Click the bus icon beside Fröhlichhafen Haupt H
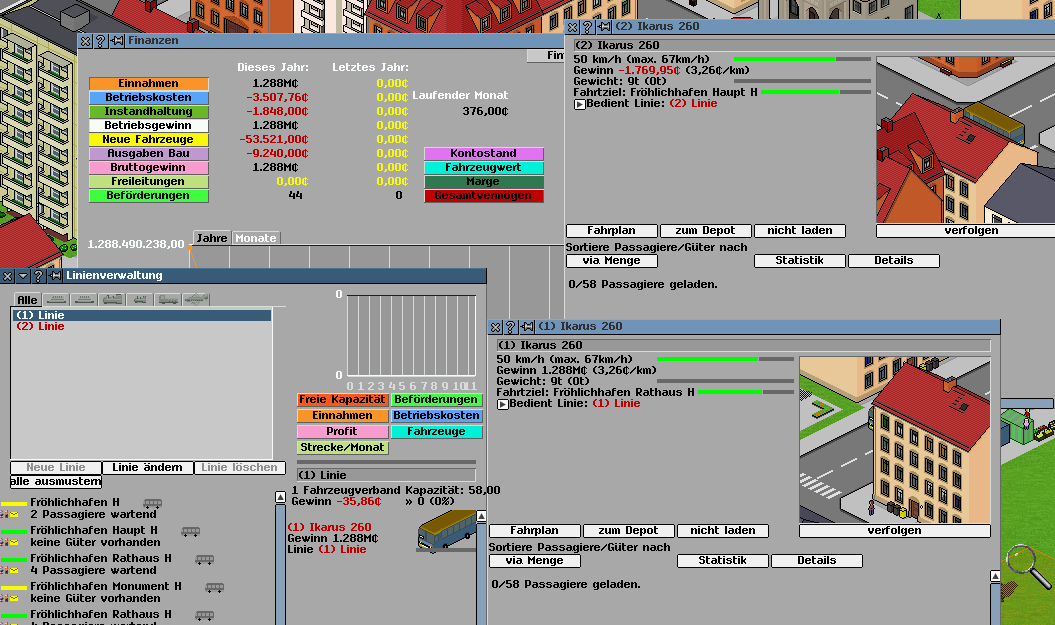Viewport: 1055px width, 625px height. tap(189, 531)
